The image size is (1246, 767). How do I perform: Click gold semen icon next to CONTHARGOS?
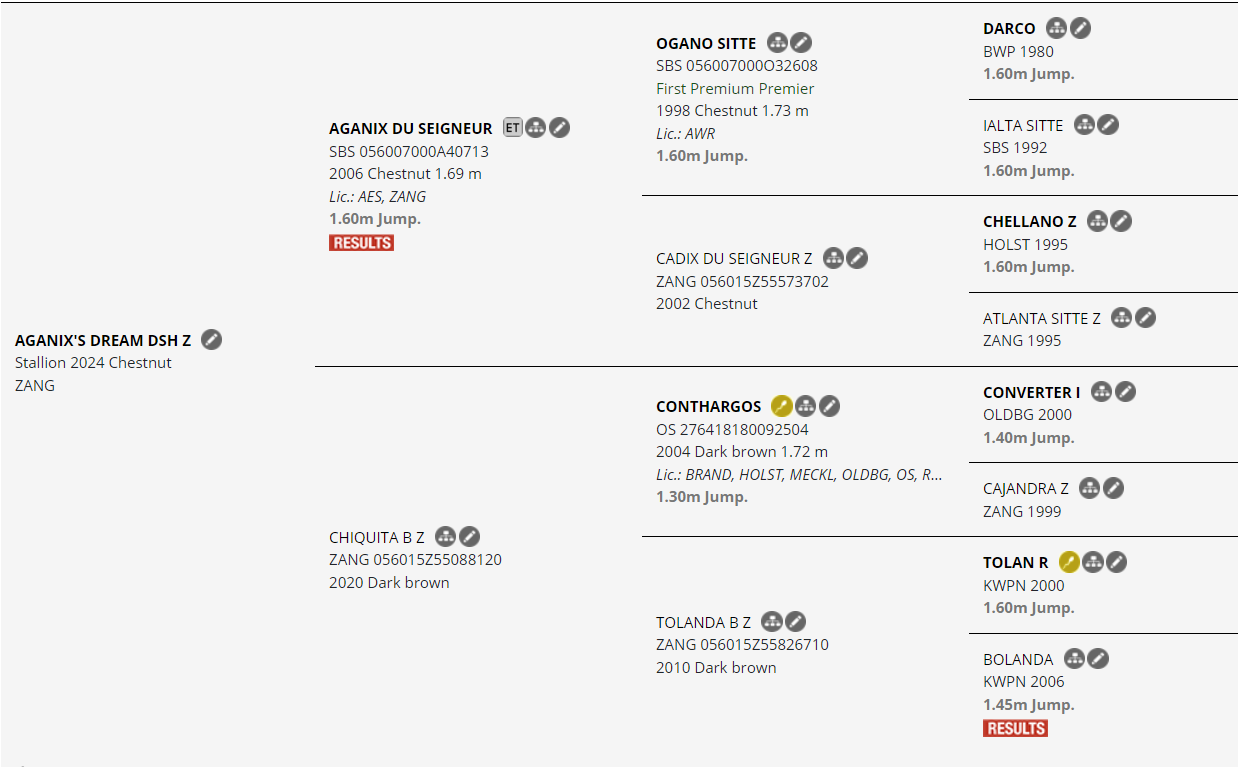[782, 407]
